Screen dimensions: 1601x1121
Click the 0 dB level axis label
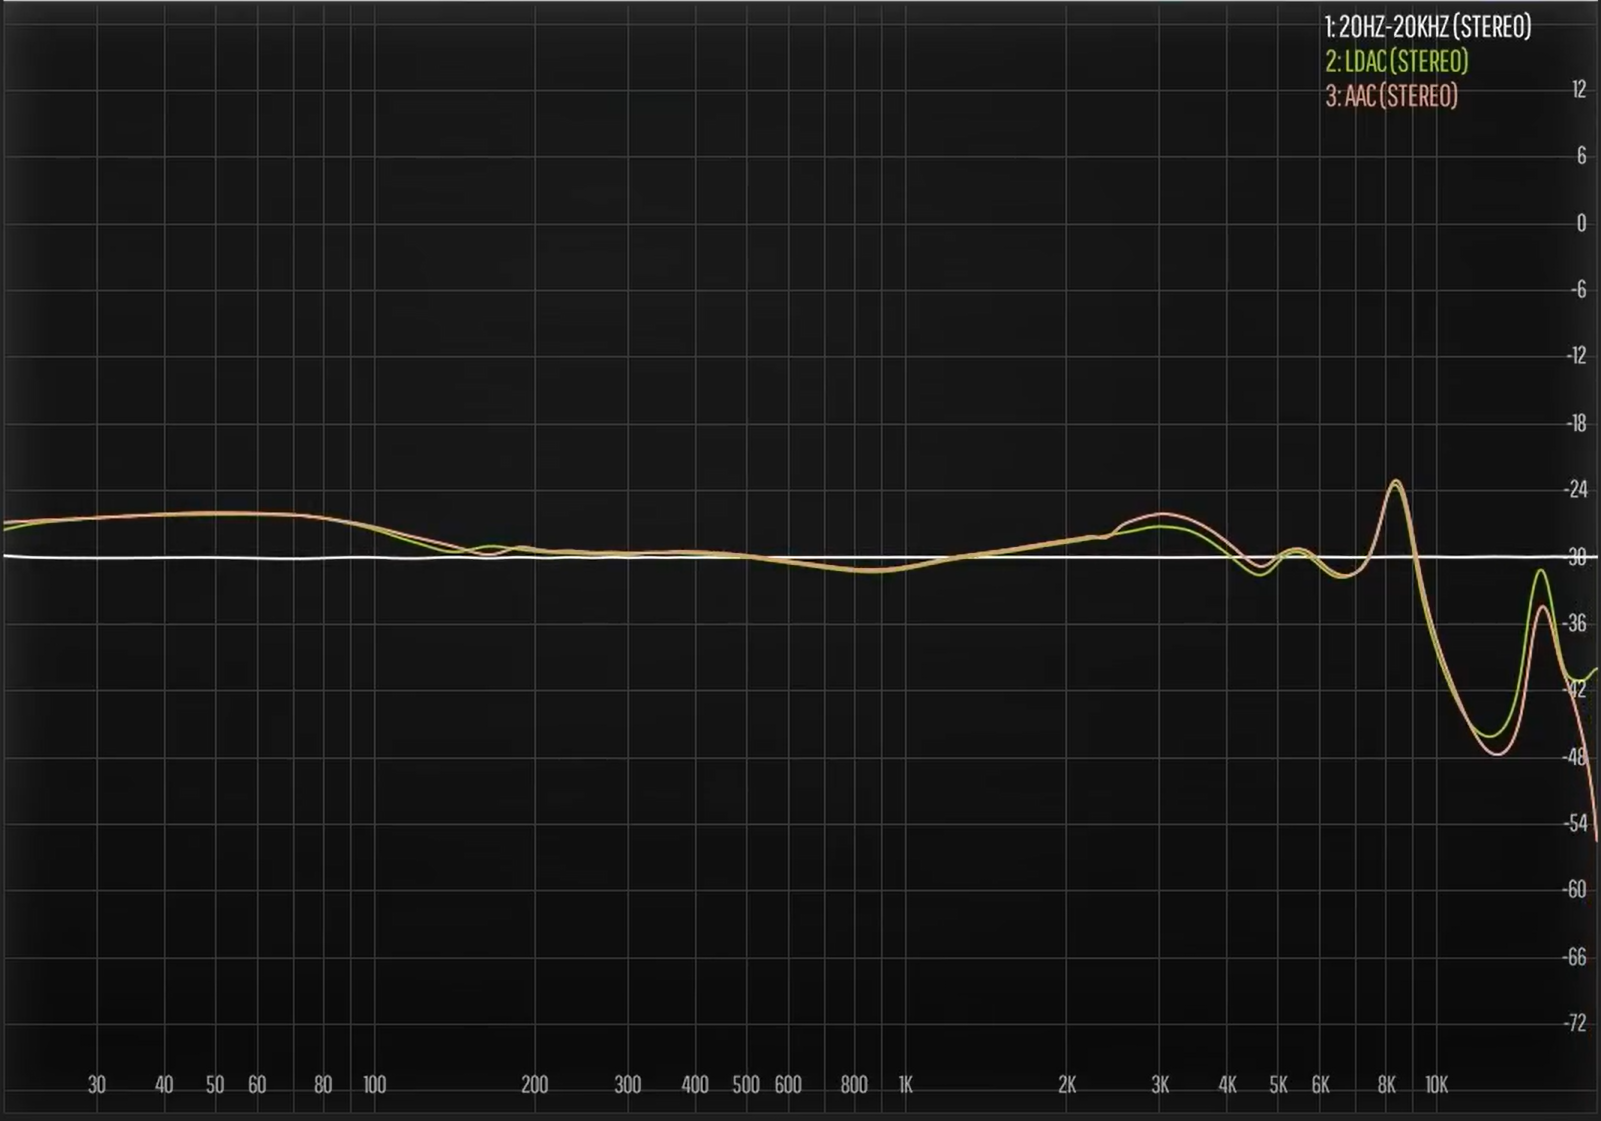tap(1580, 223)
